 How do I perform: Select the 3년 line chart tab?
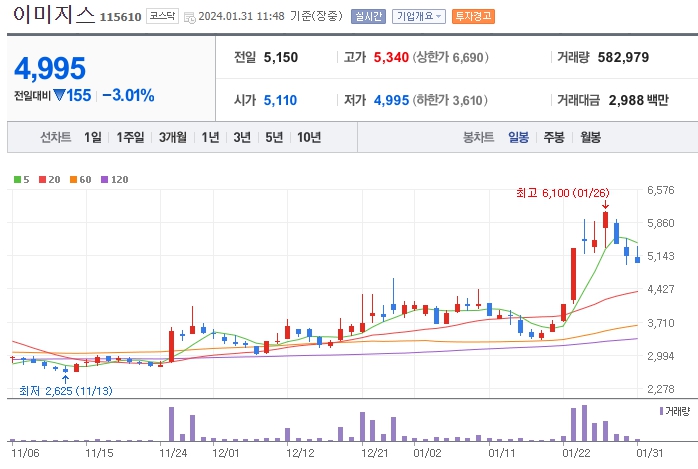pyautogui.click(x=242, y=137)
